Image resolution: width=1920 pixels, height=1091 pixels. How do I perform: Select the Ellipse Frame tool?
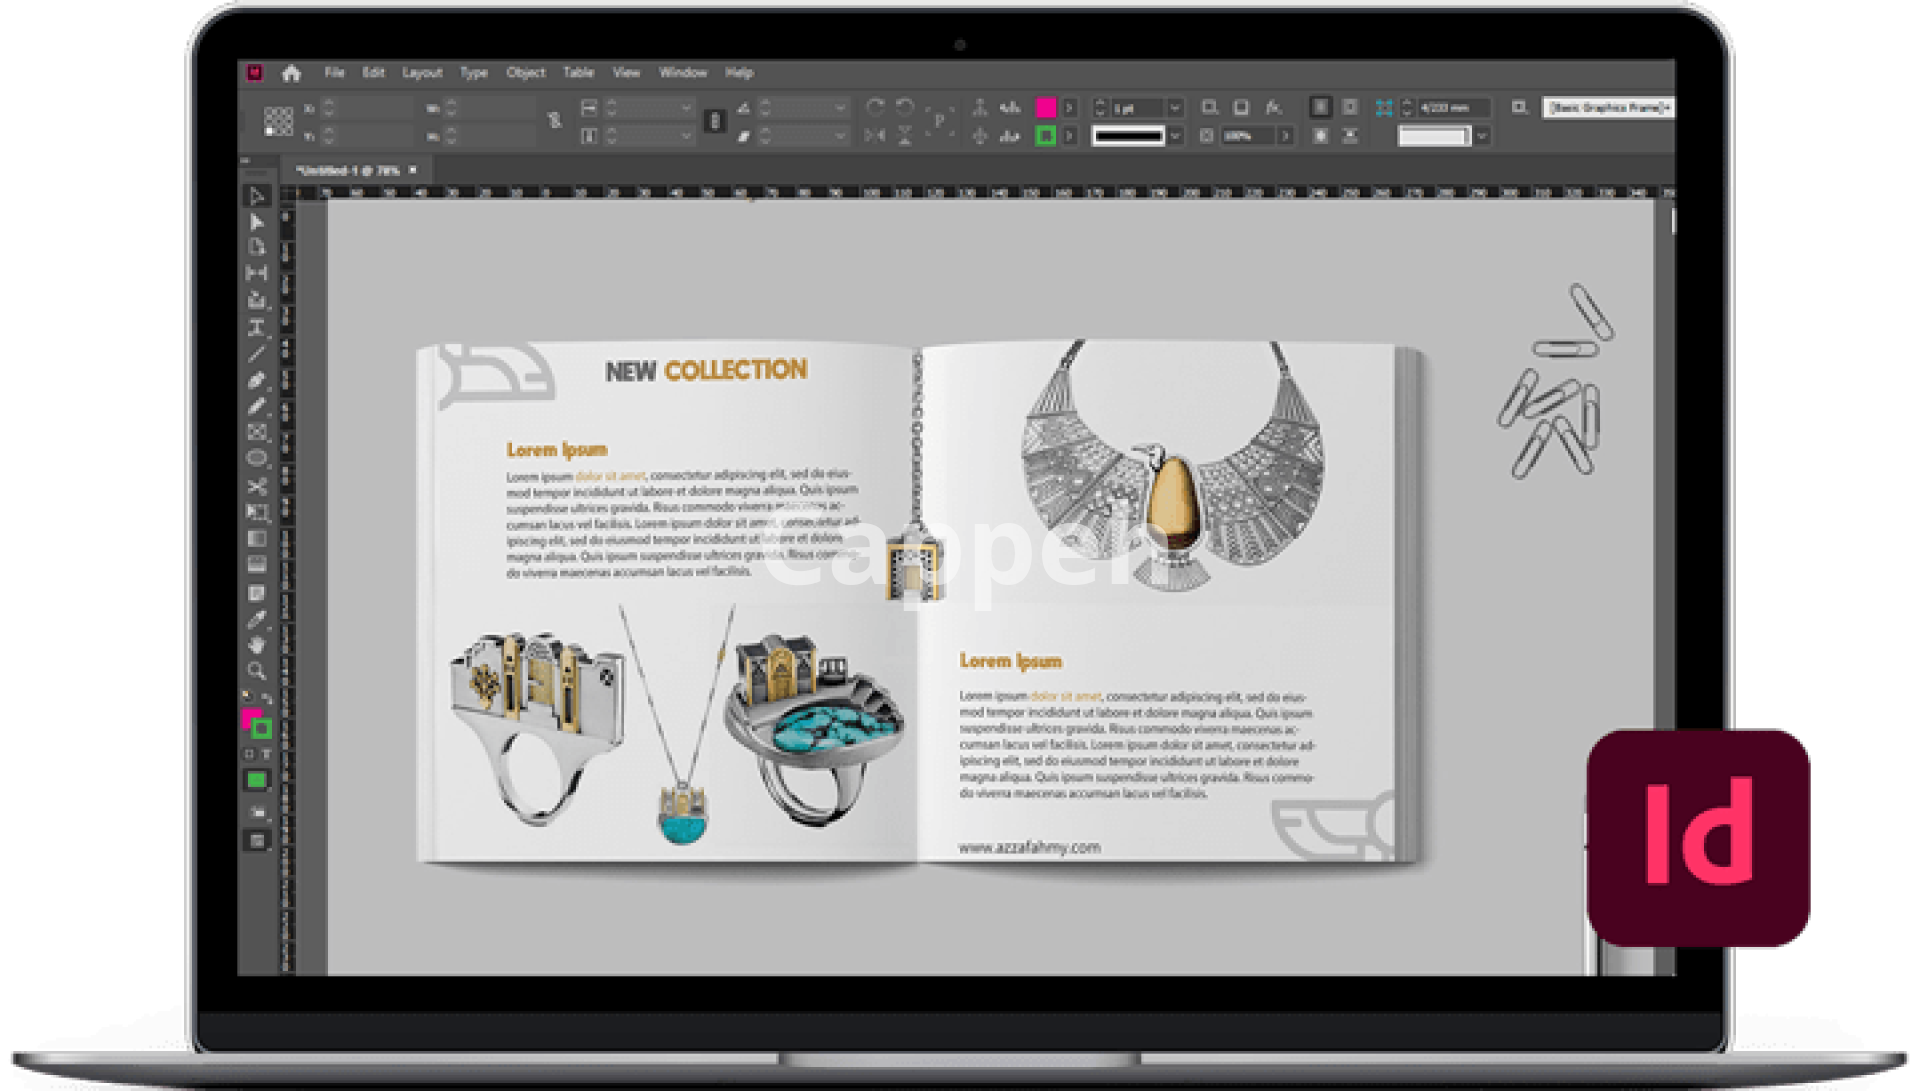(x=257, y=459)
